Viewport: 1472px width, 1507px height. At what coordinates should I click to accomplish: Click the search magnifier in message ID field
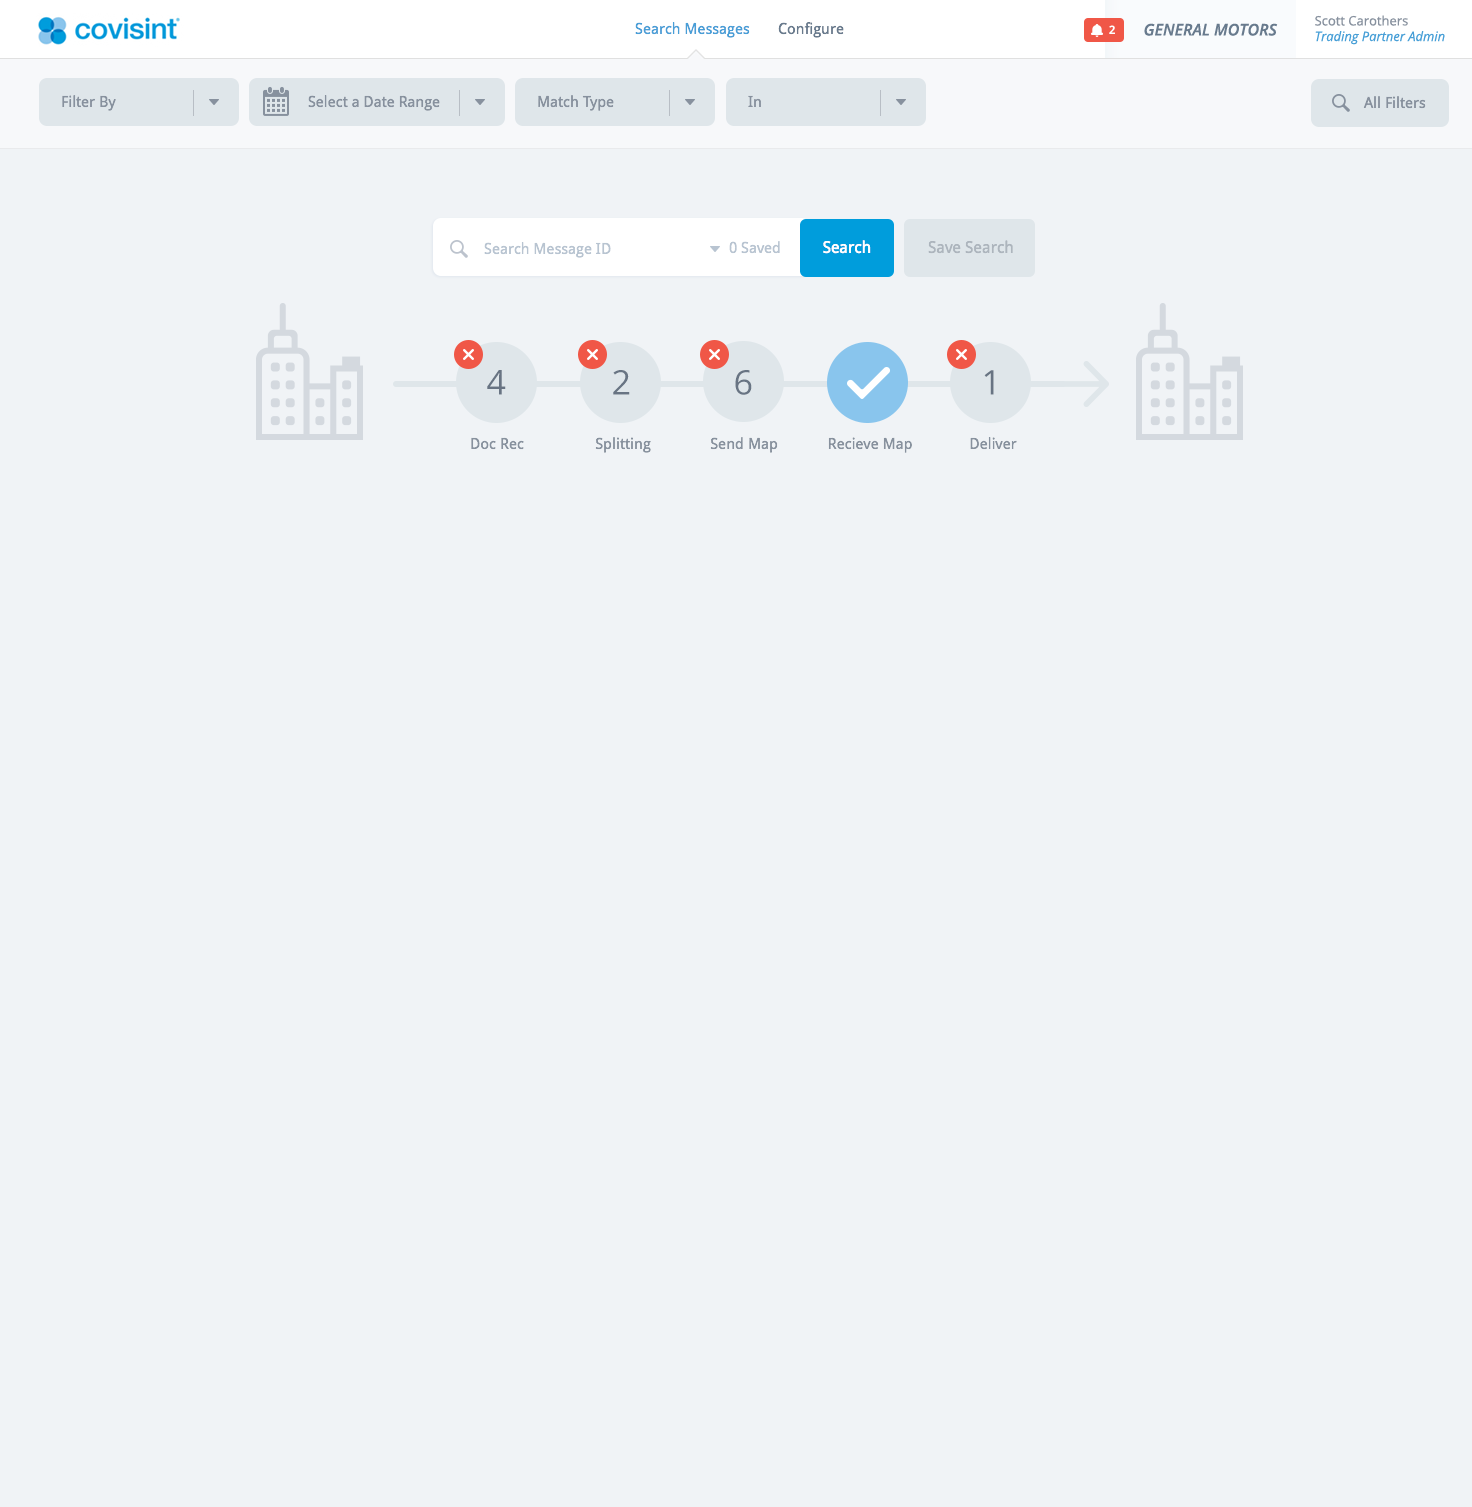(459, 248)
